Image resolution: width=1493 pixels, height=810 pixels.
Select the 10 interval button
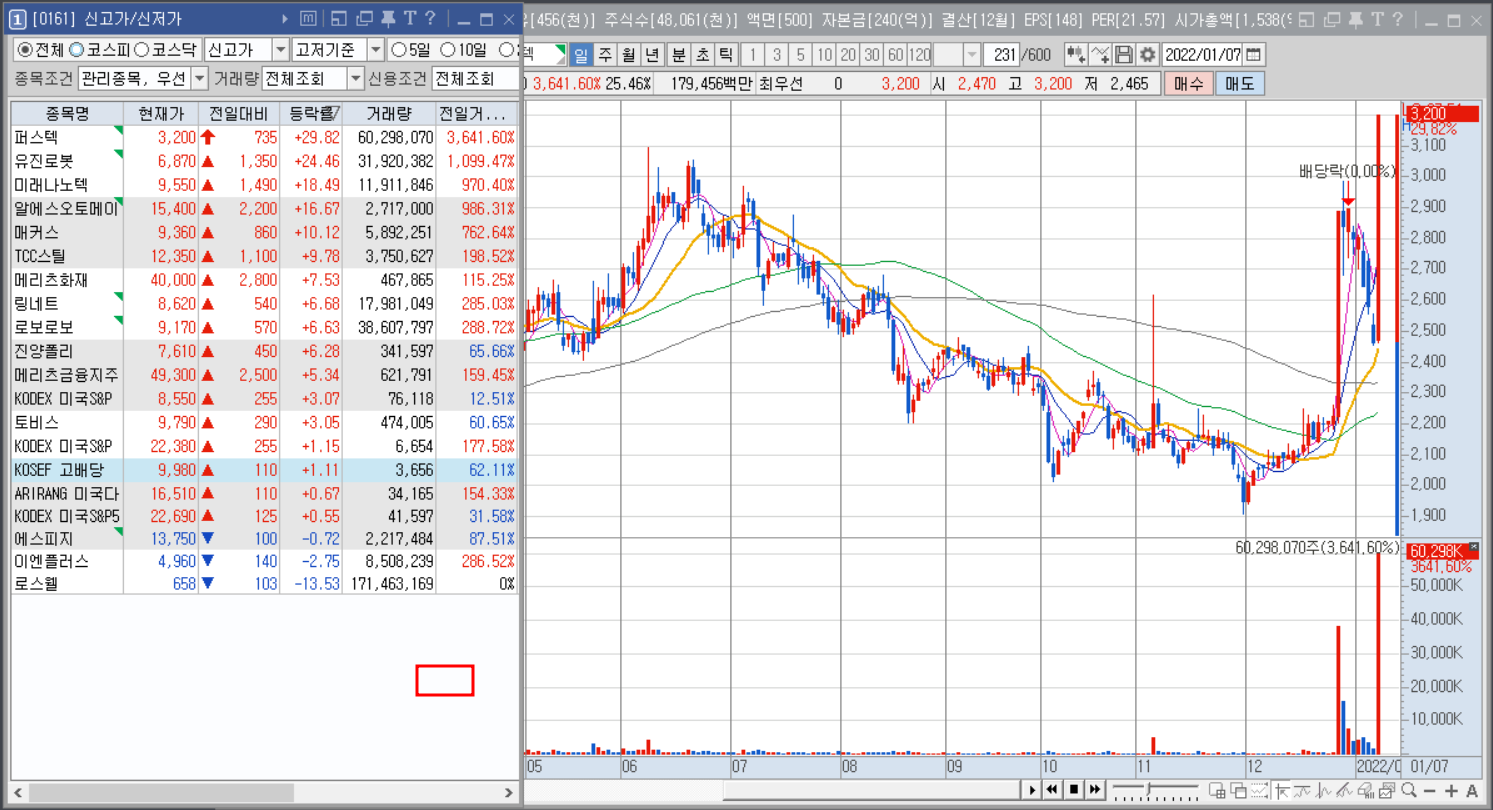coord(824,54)
